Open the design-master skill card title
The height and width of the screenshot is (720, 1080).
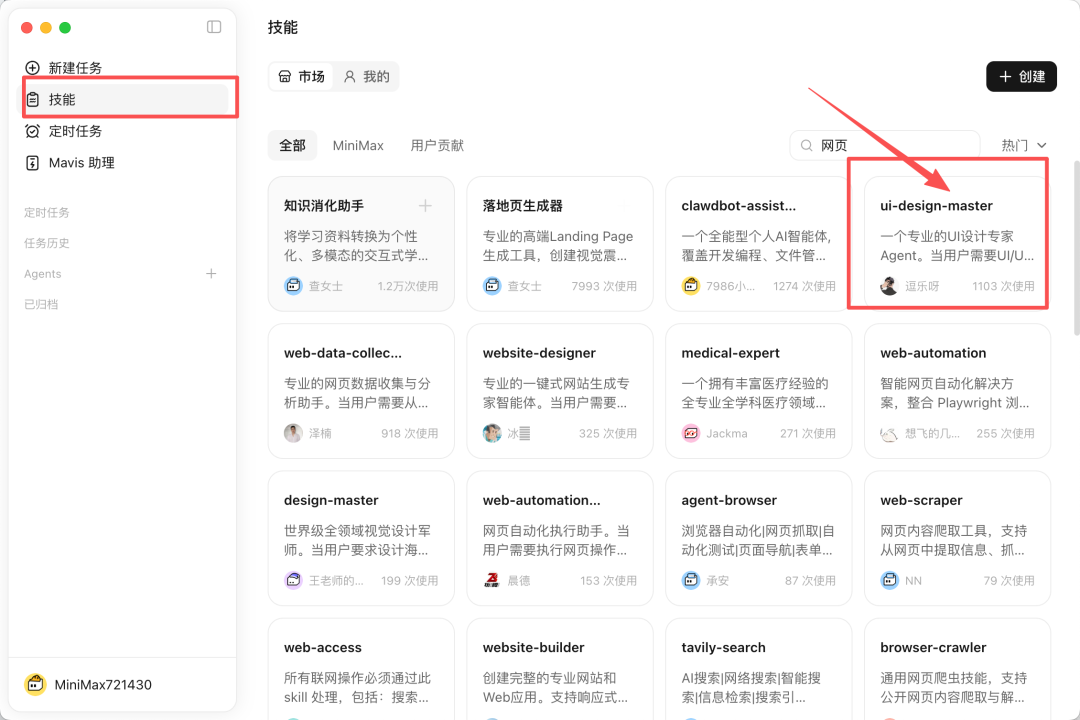(x=331, y=500)
